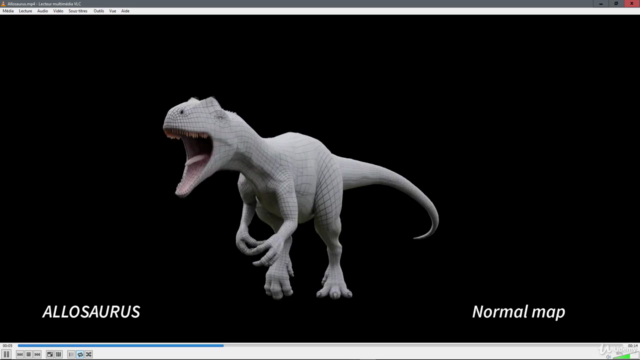Open the Aide menu
Image resolution: width=640 pixels, height=360 pixels.
125,11
